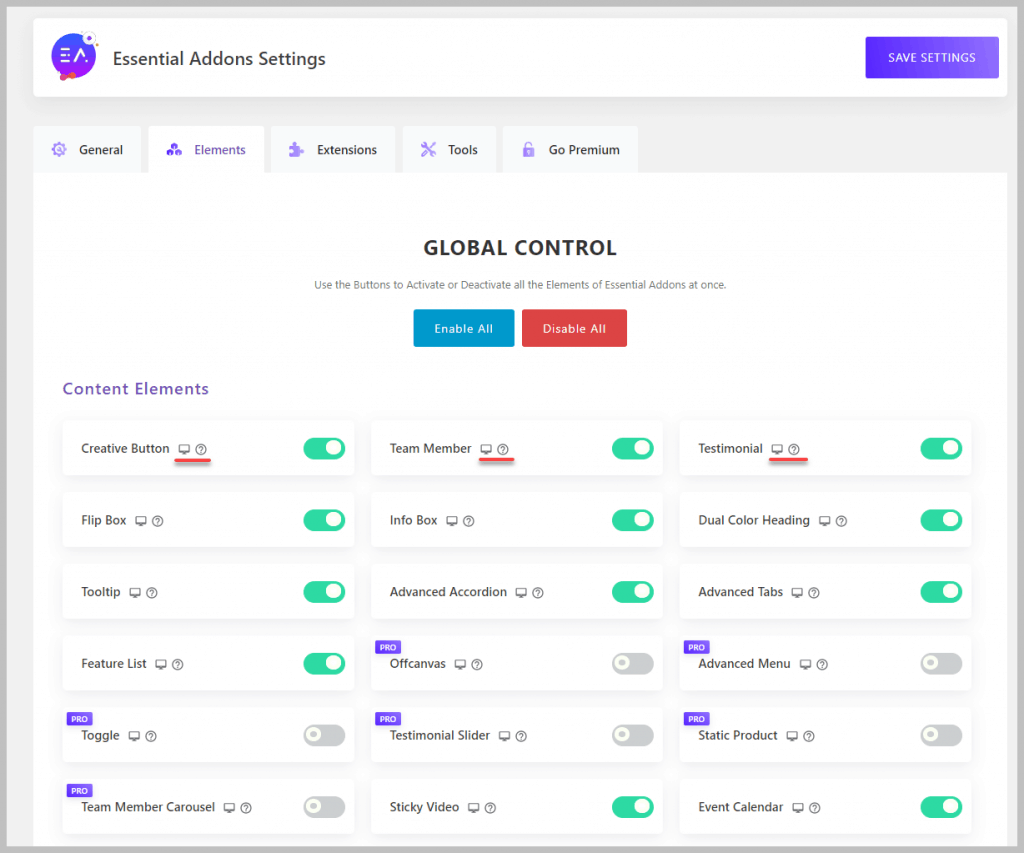Click the PRO badge on Offcanvas
The width and height of the screenshot is (1024, 853).
click(x=388, y=647)
